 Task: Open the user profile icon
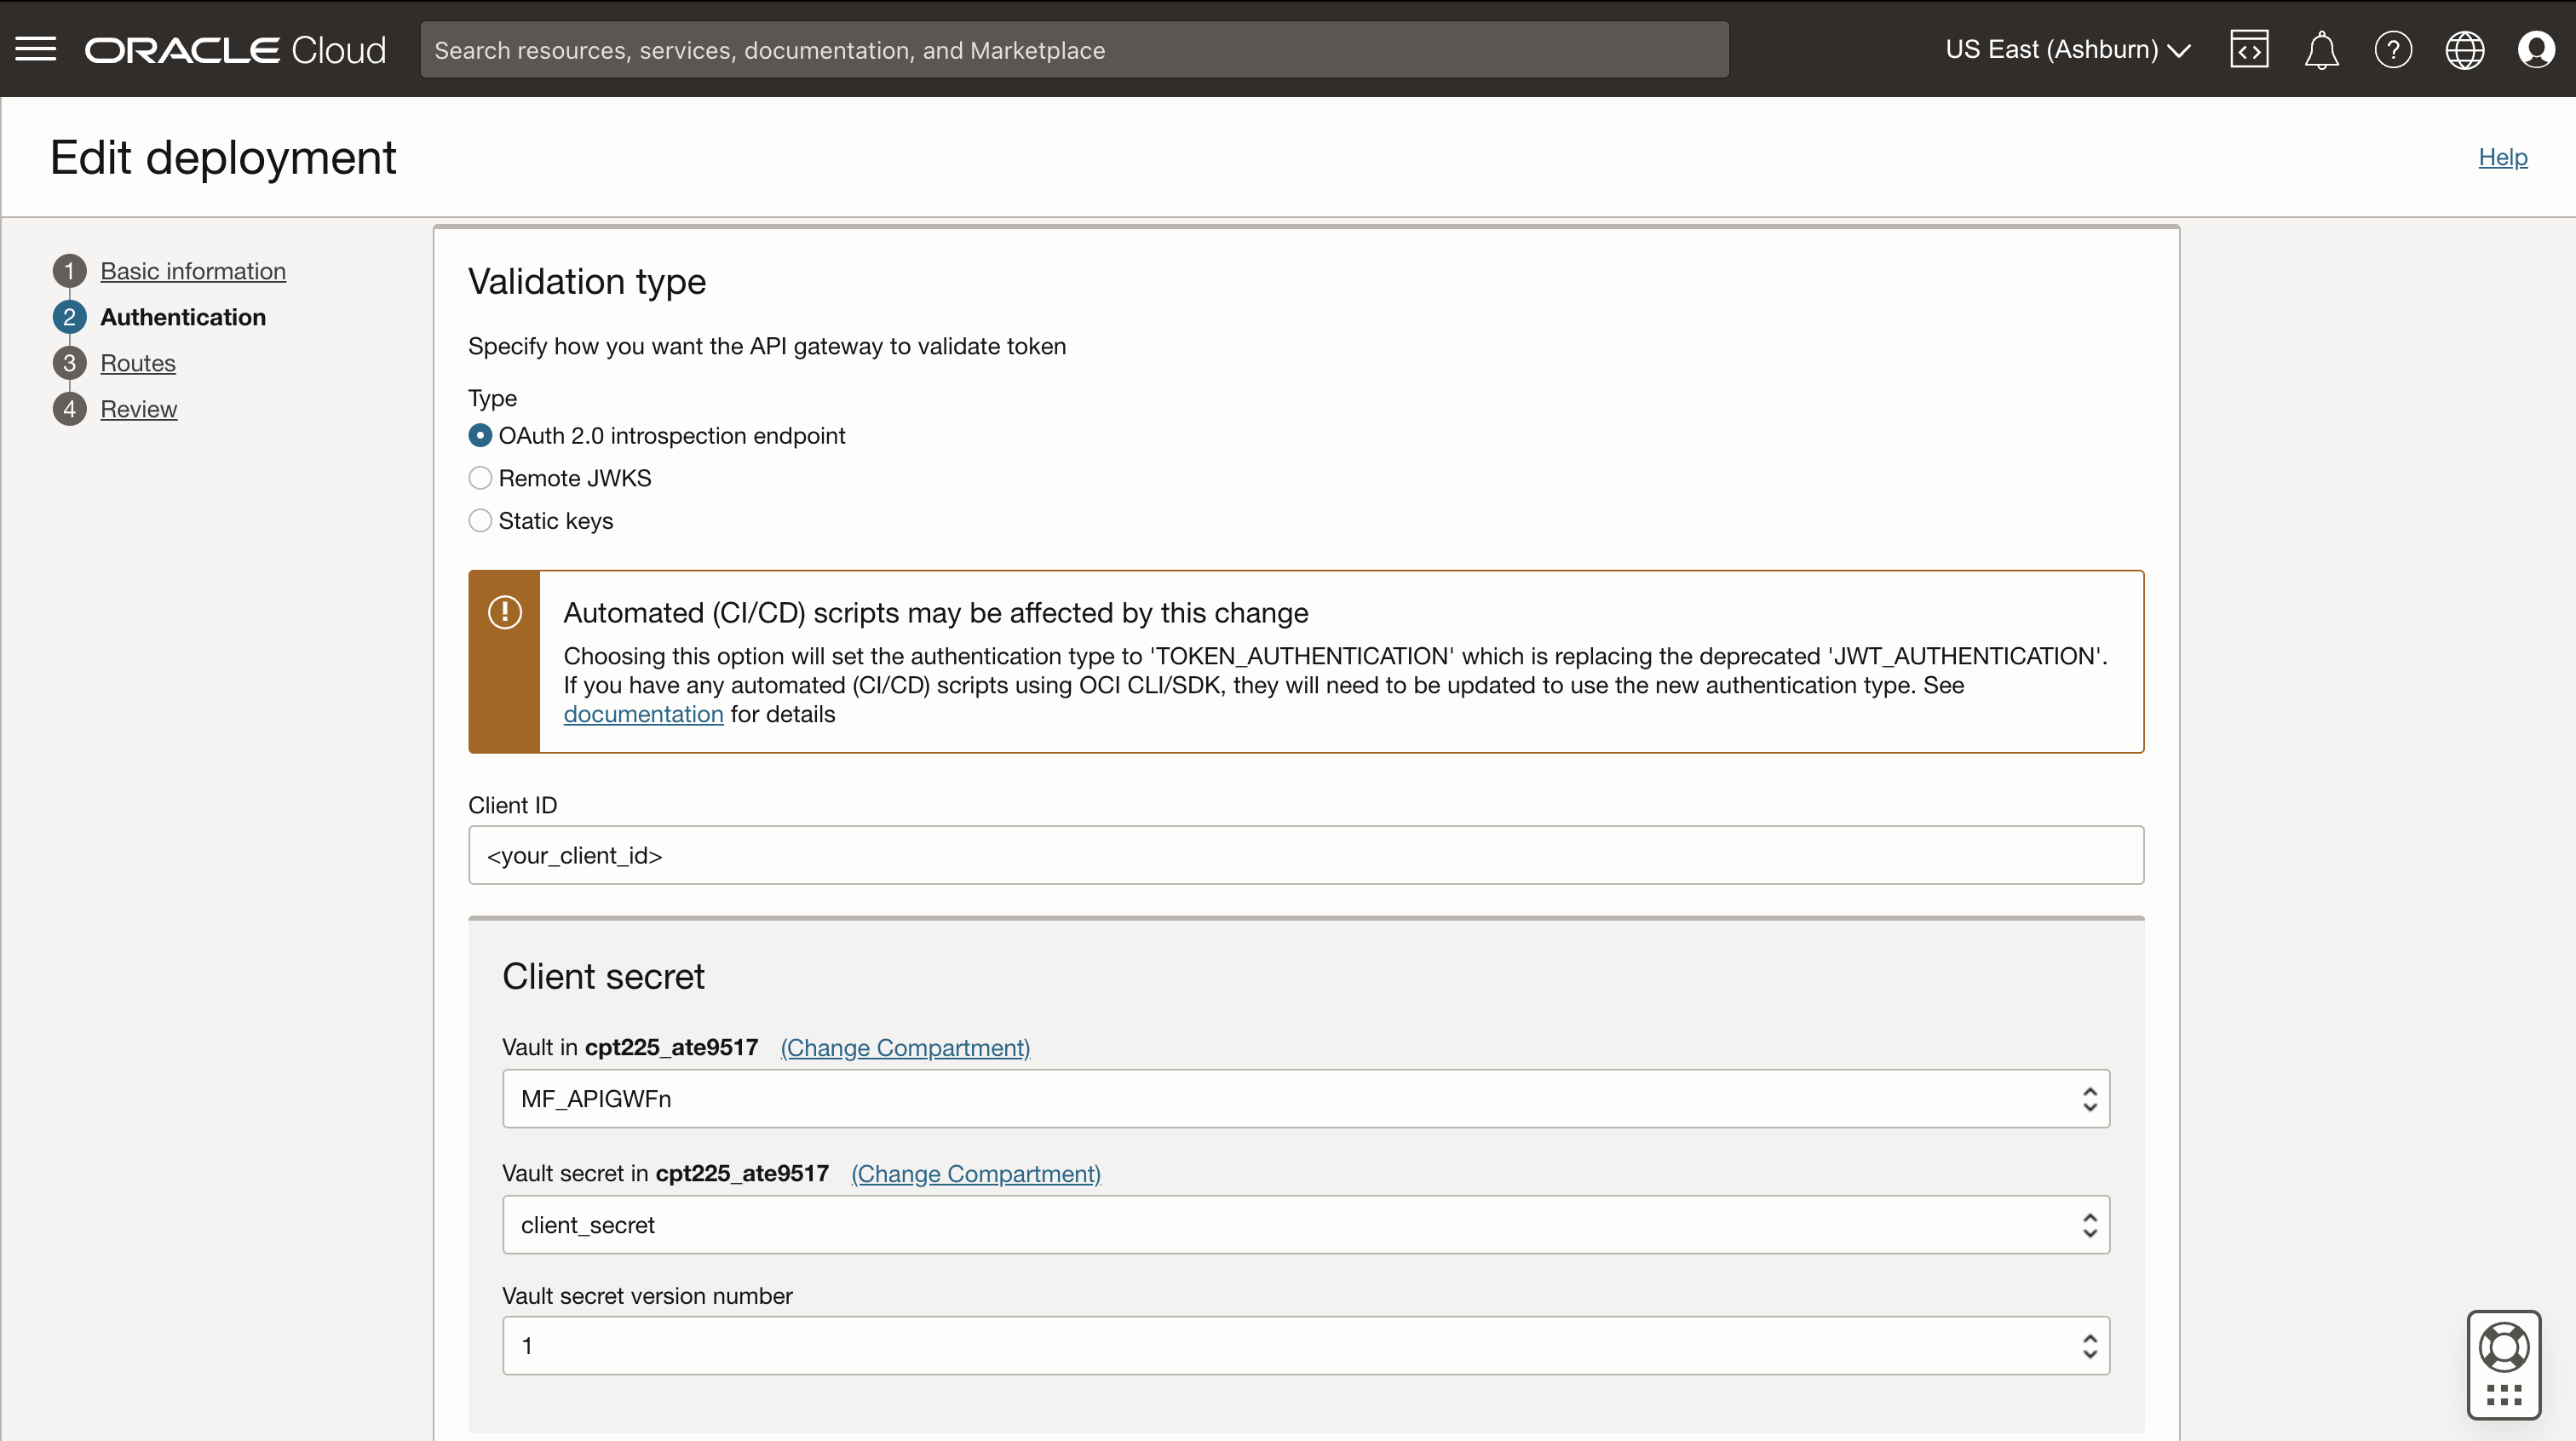coord(2537,49)
